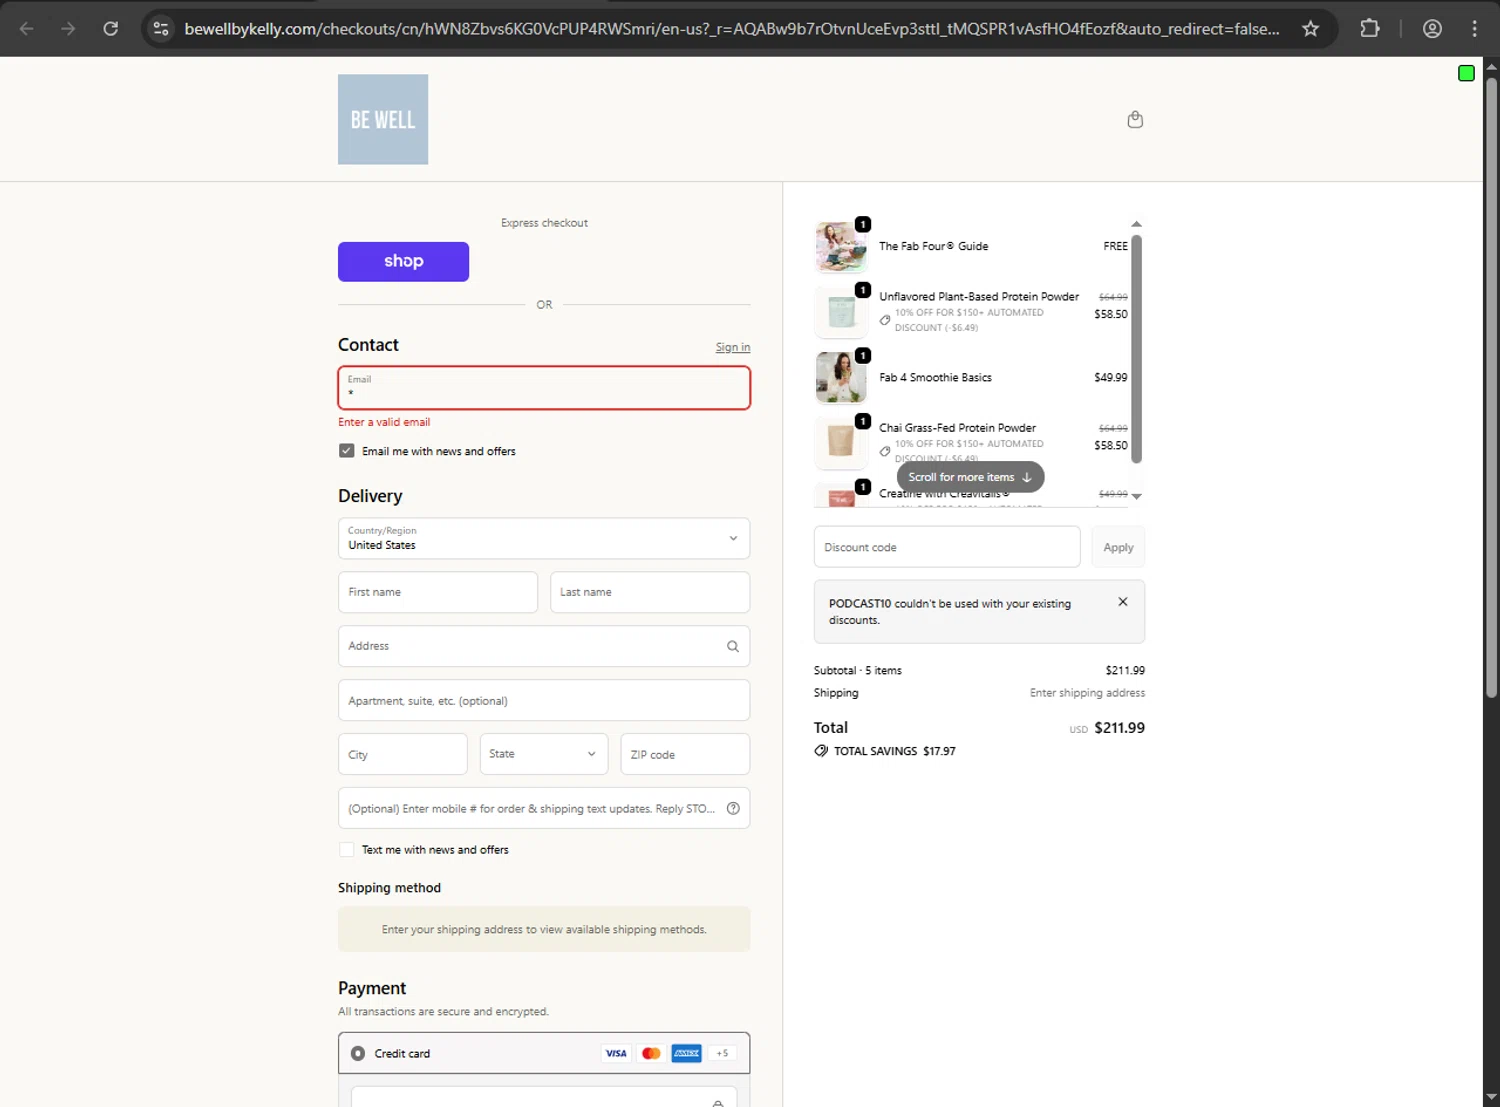Click the Mastercard icon

(651, 1053)
